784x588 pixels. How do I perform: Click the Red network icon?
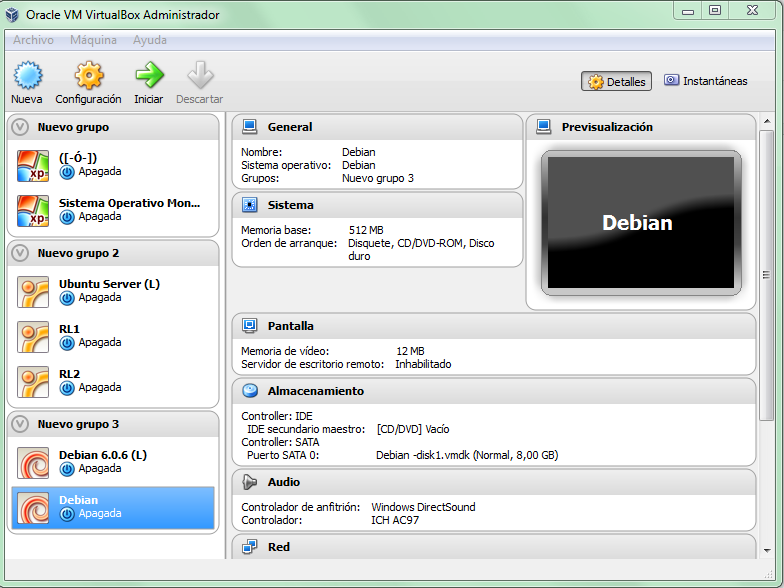(x=250, y=547)
